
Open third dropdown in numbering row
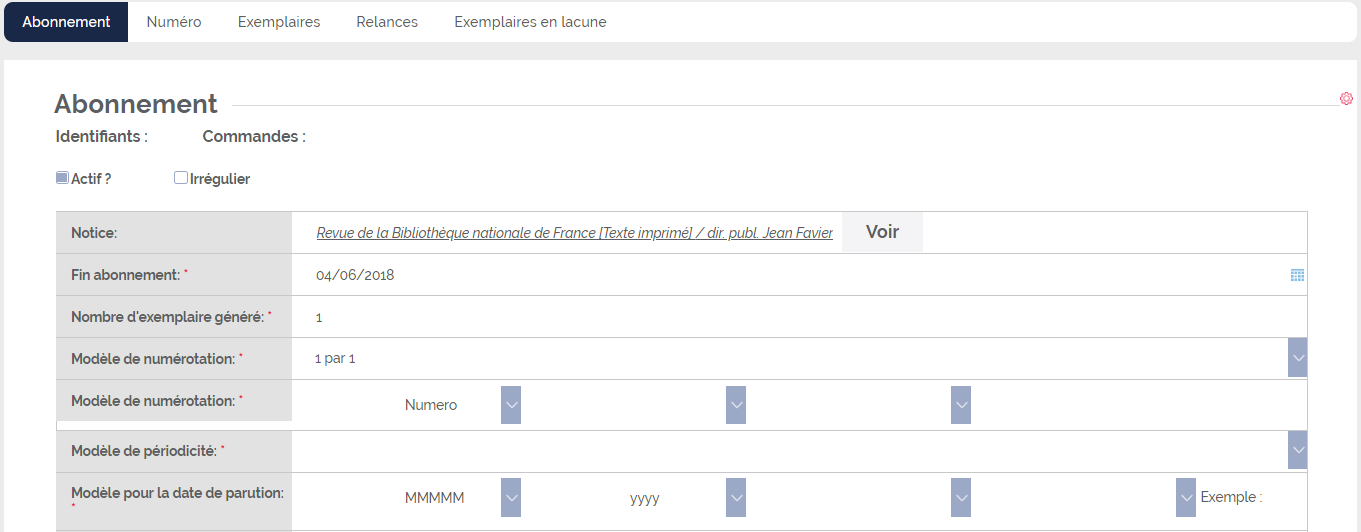961,405
